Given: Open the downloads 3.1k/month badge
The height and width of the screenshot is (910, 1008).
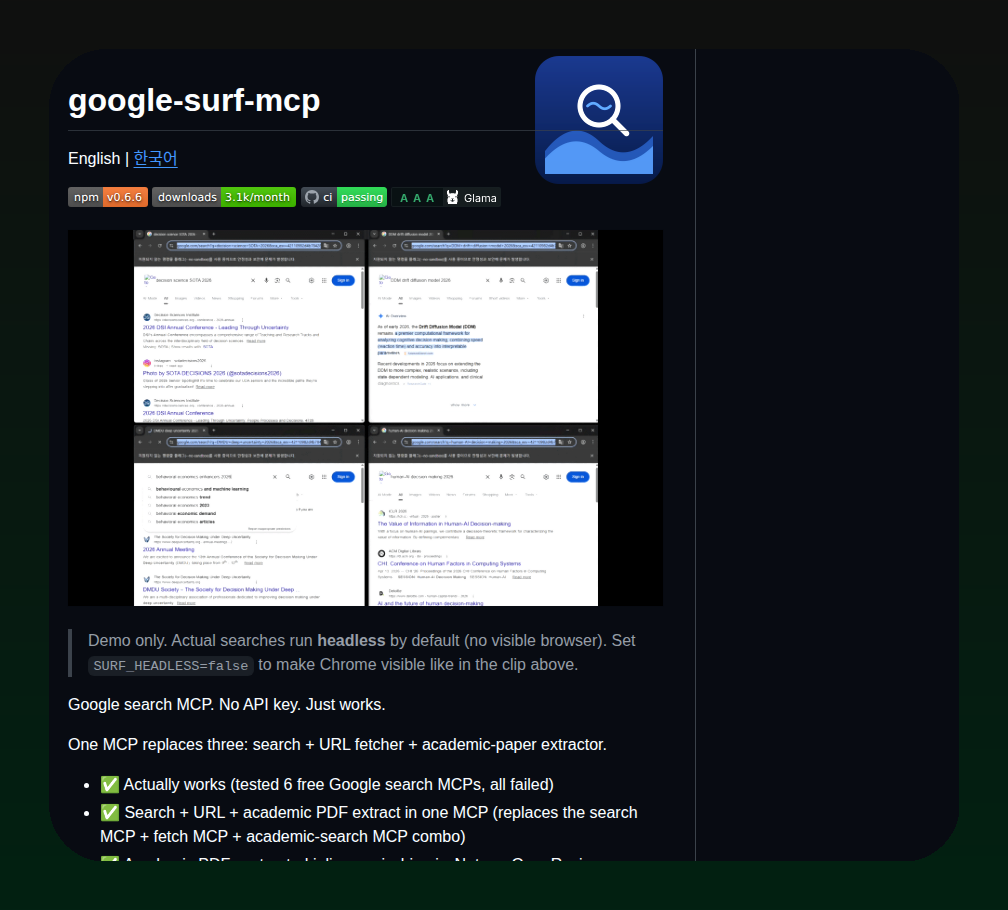Looking at the screenshot, I should [x=224, y=197].
